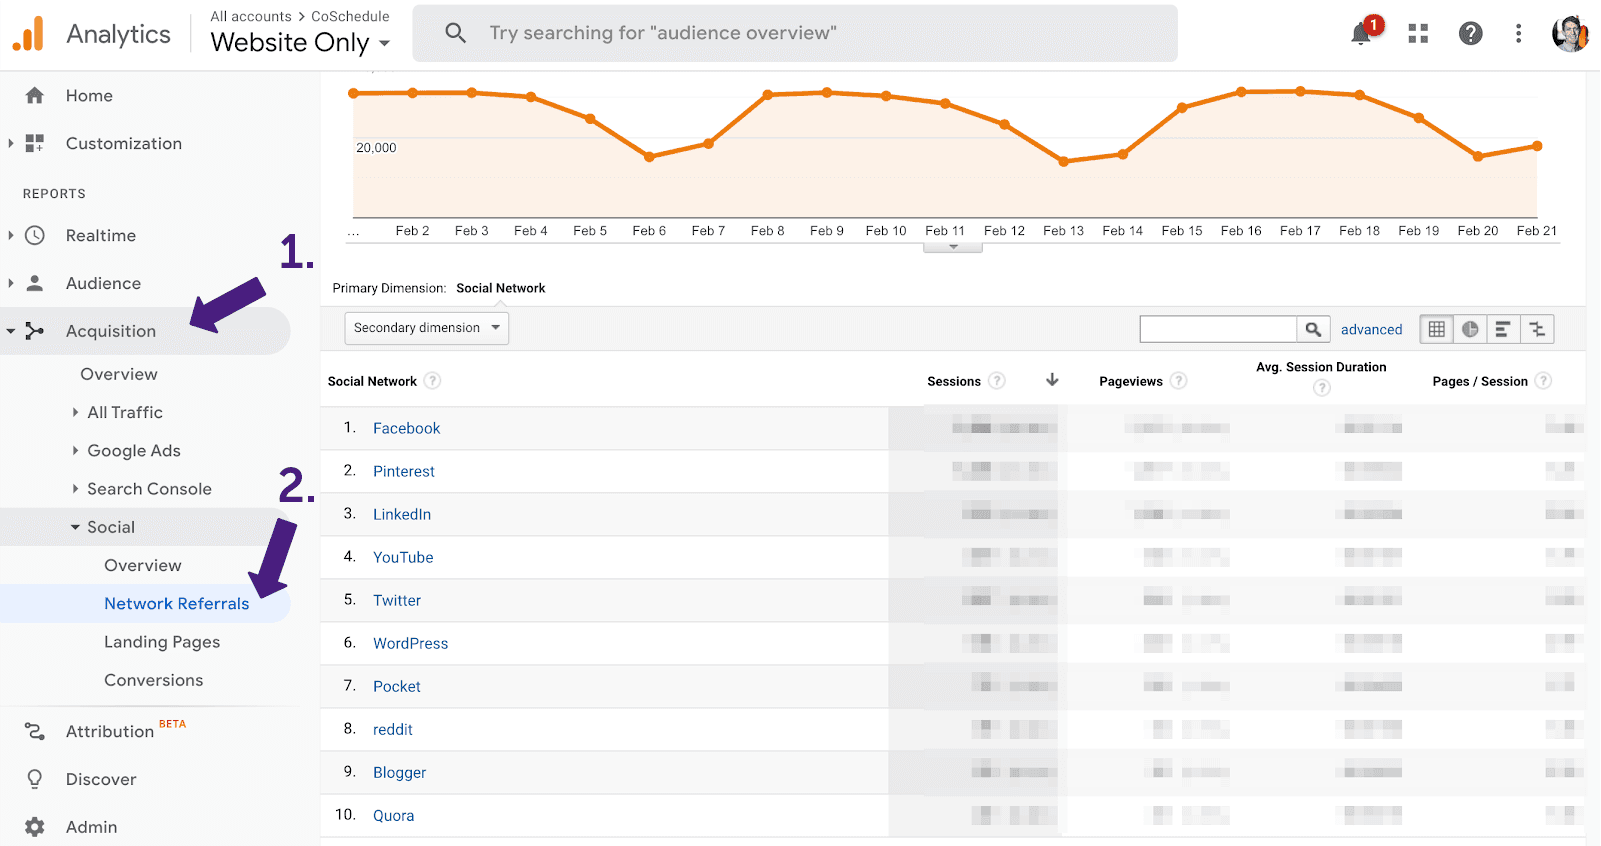Open the LinkedIn social network row
This screenshot has height=846, width=1601.
pos(402,514)
